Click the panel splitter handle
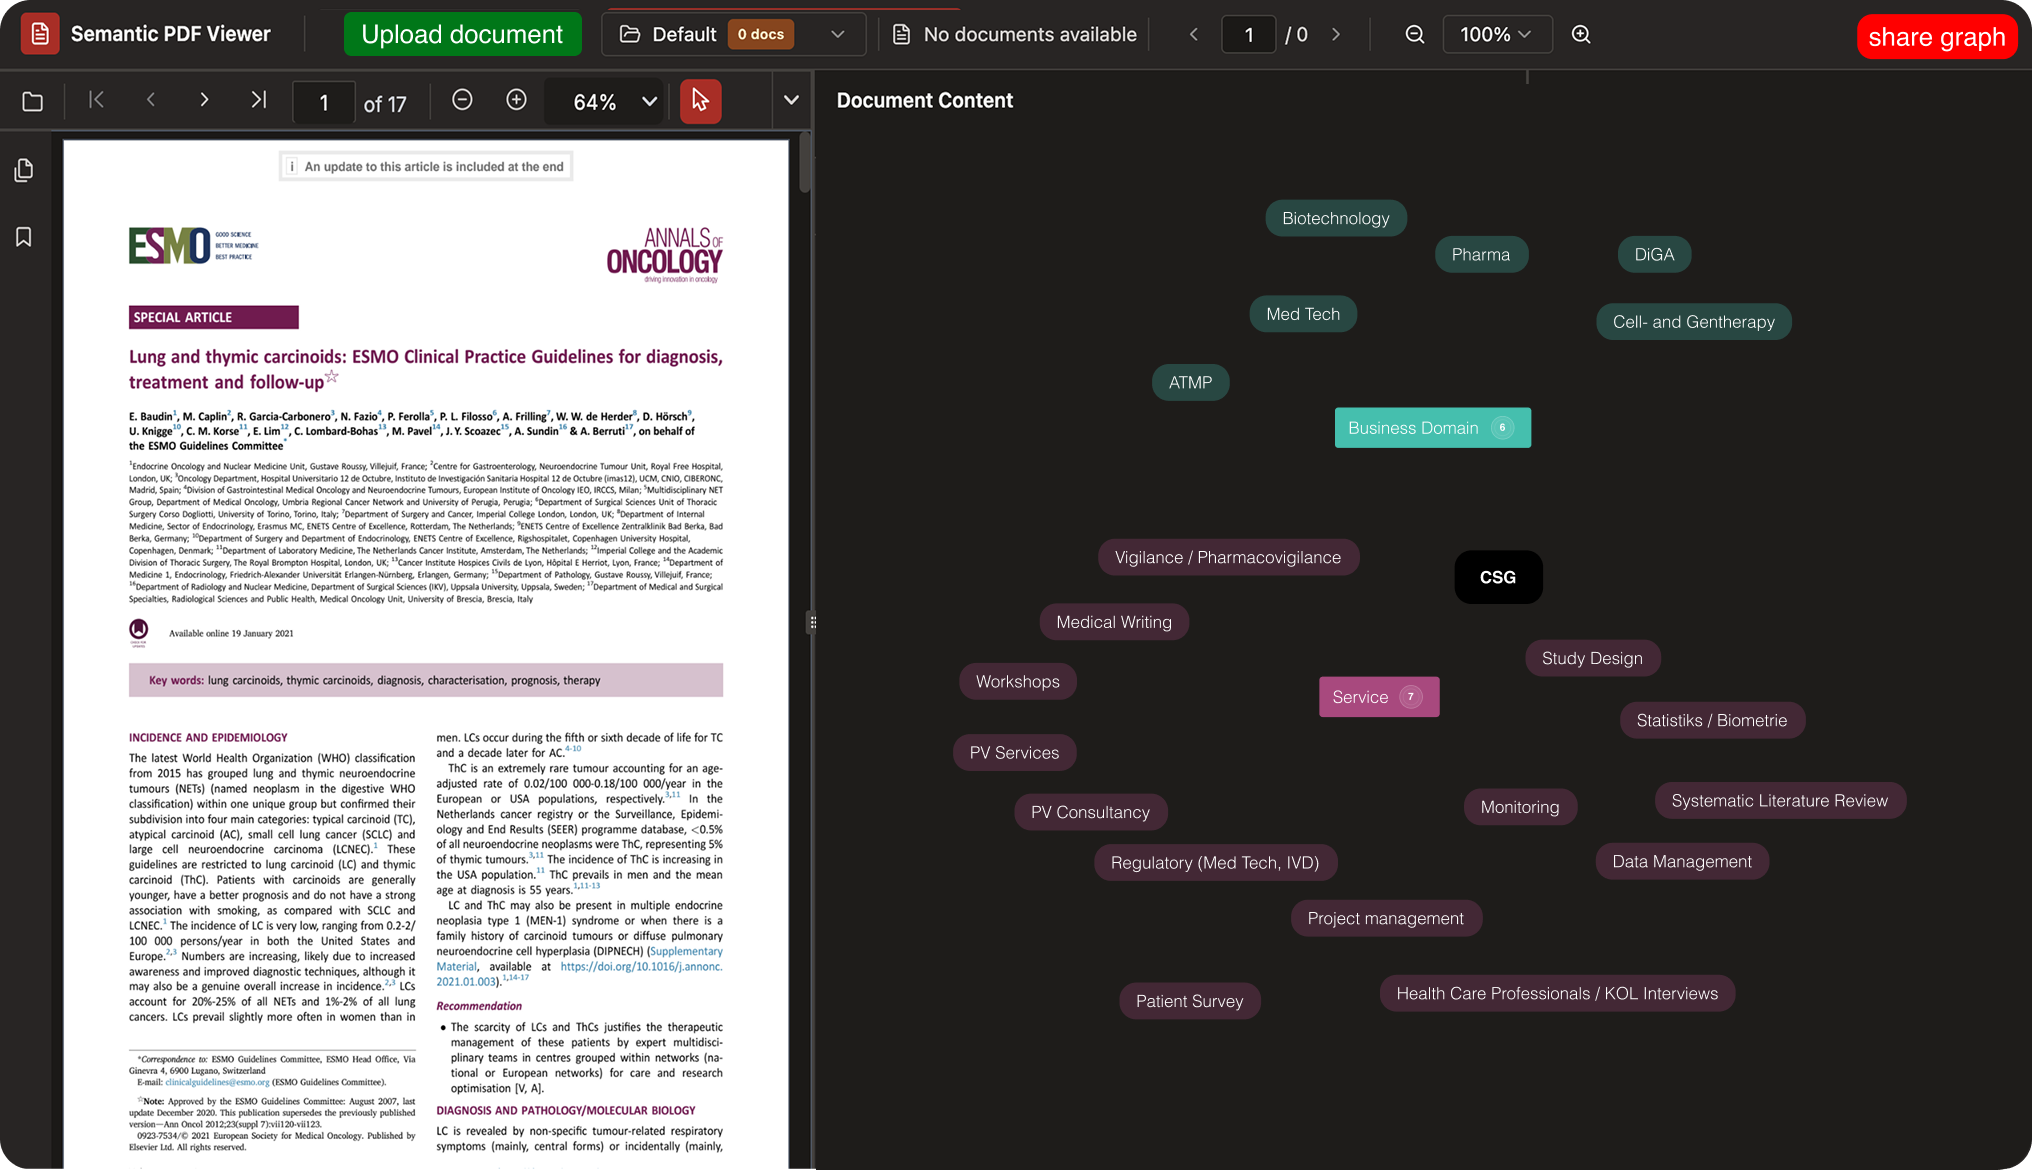2032x1170 pixels. click(813, 622)
